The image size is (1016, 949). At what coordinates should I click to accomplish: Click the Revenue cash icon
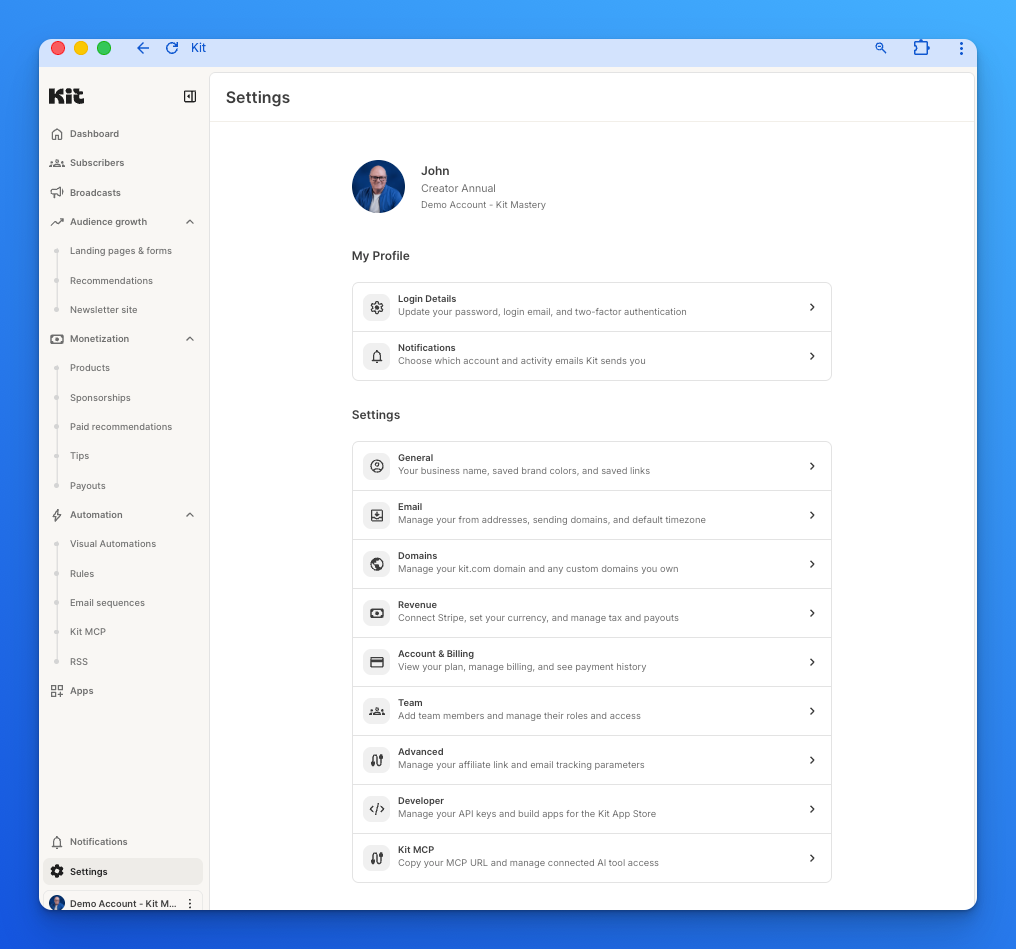point(376,613)
